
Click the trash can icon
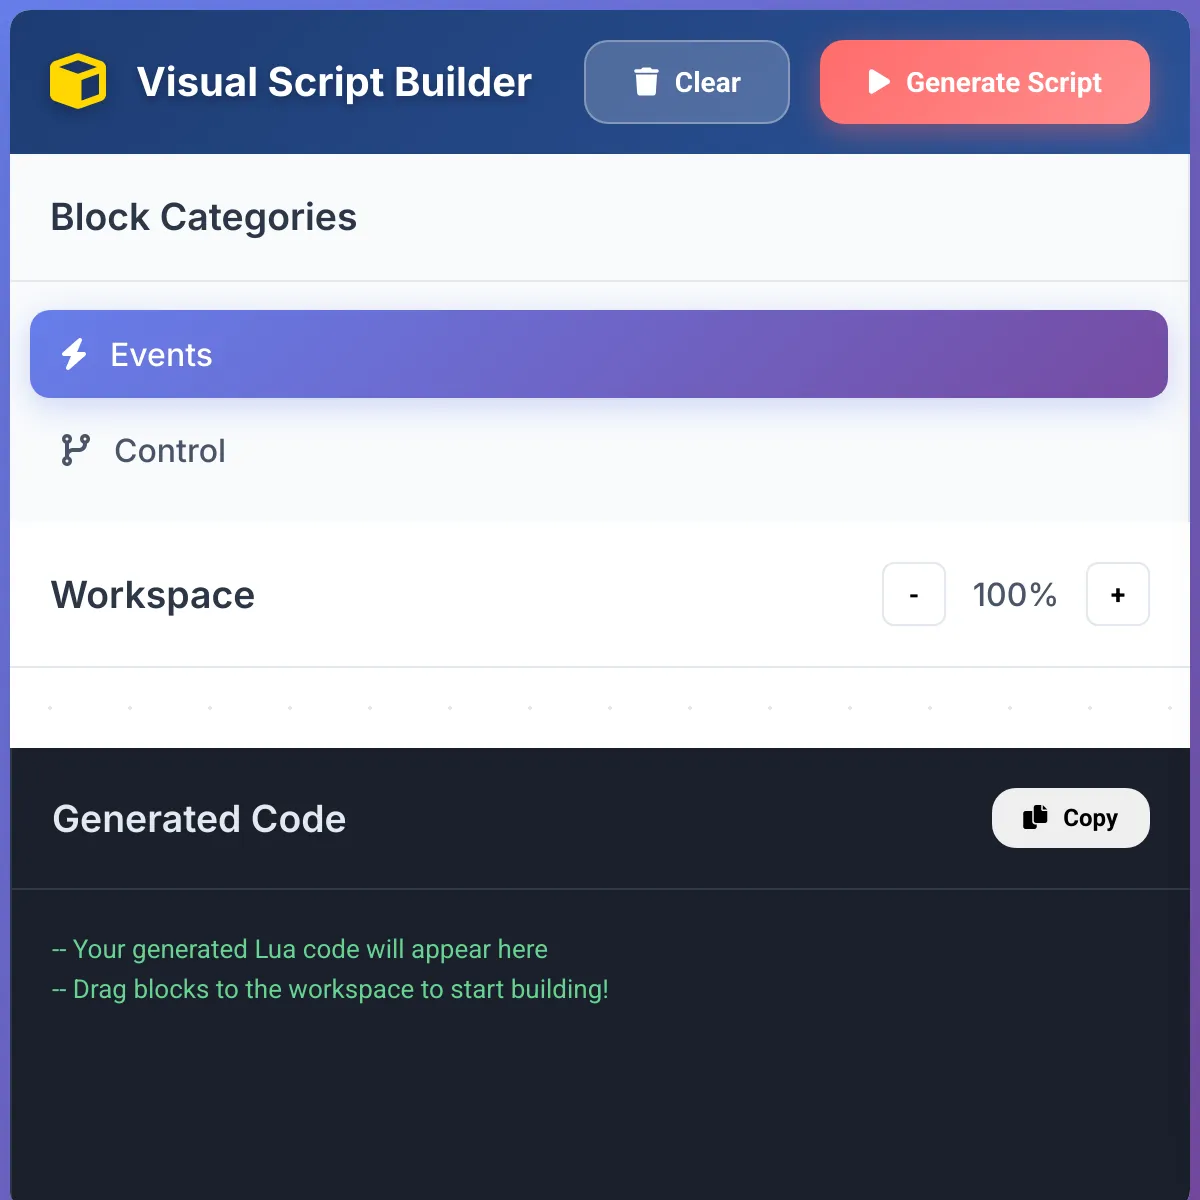(x=646, y=82)
